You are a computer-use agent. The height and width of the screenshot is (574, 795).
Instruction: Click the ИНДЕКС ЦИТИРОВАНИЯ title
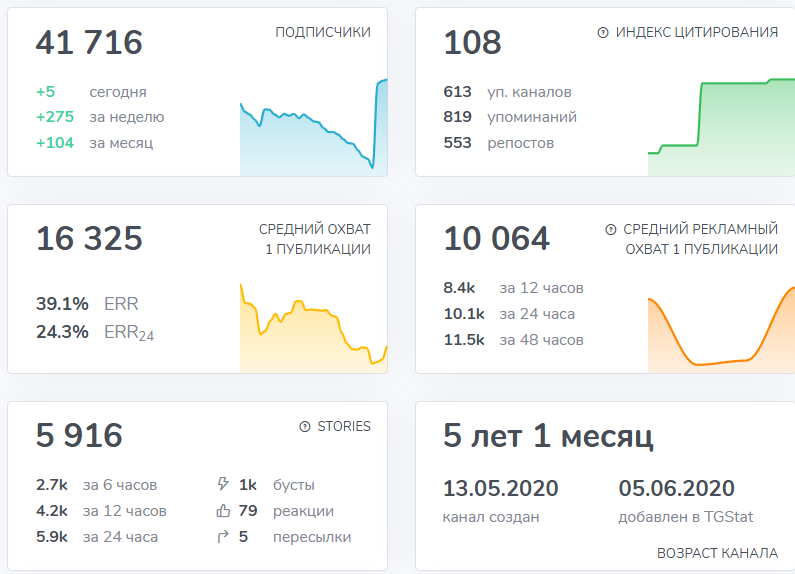[697, 32]
